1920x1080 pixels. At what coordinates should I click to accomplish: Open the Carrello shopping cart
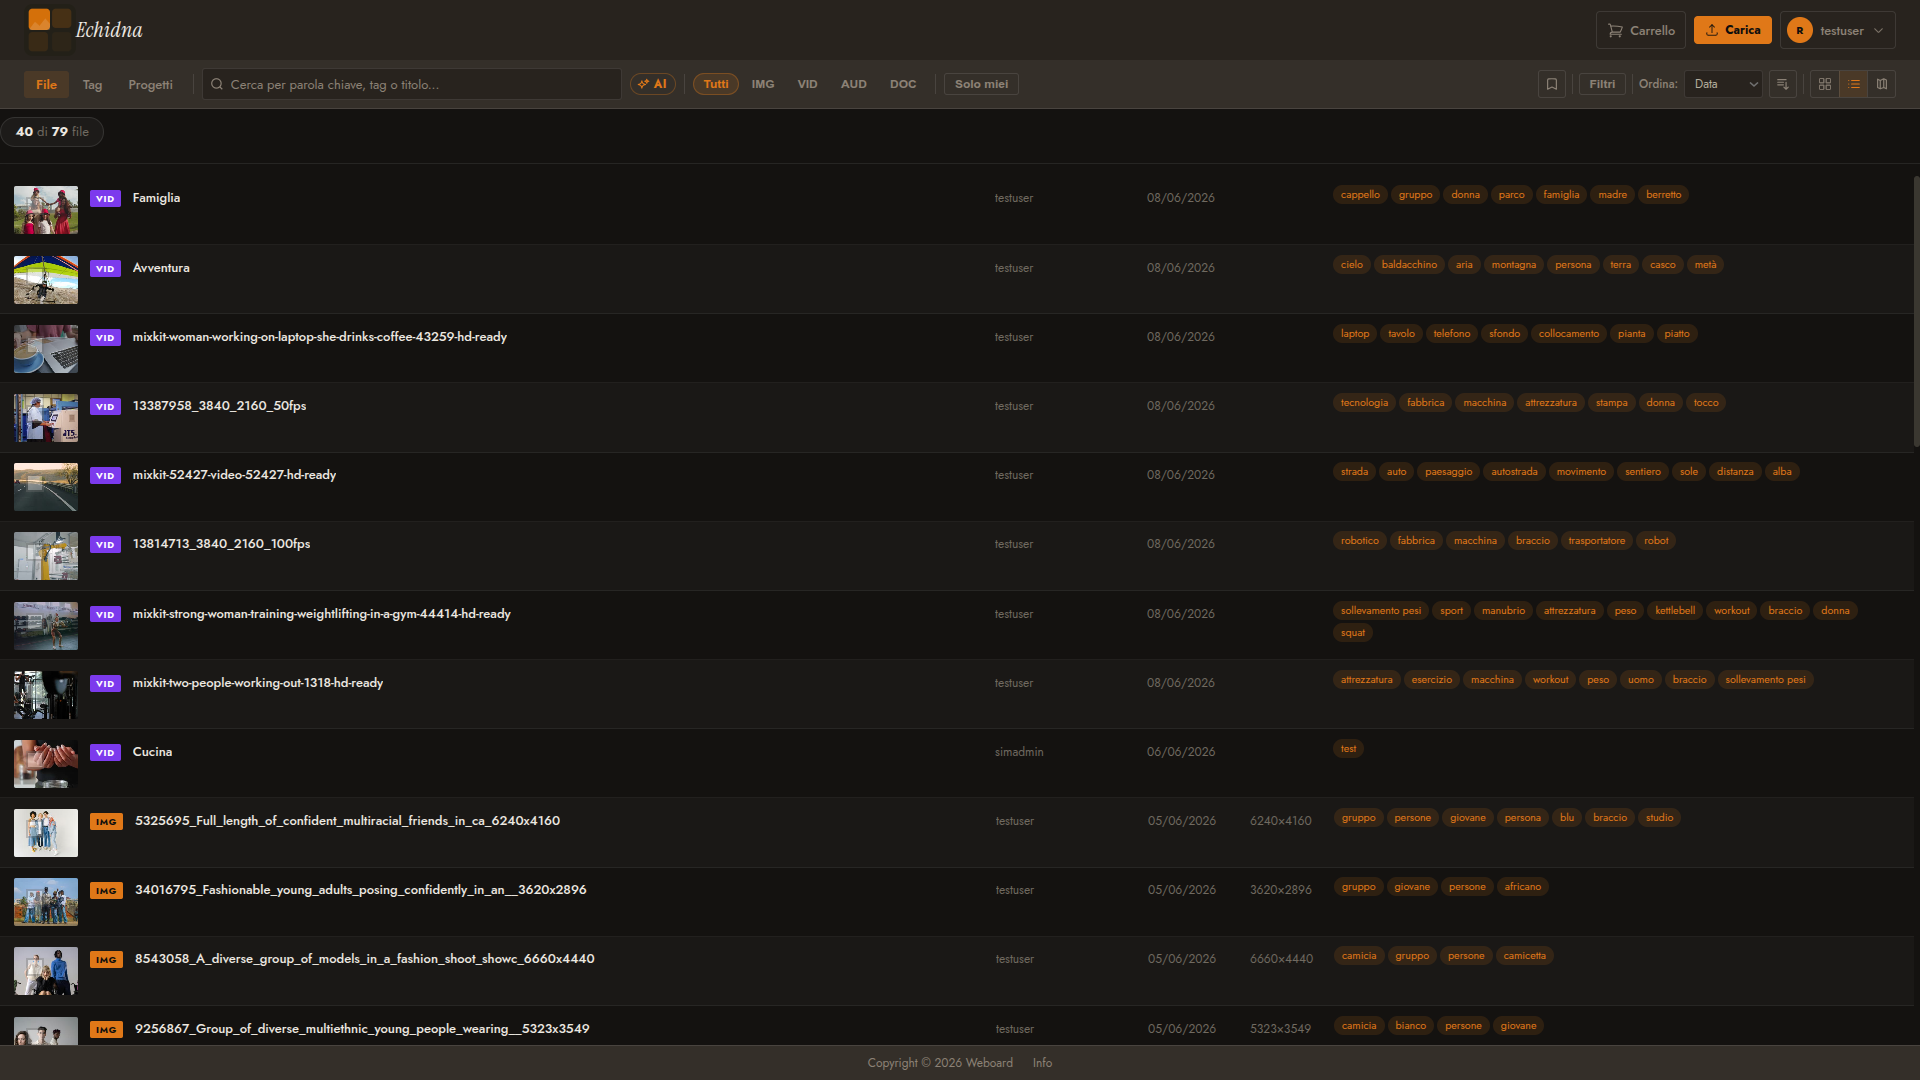1640,30
